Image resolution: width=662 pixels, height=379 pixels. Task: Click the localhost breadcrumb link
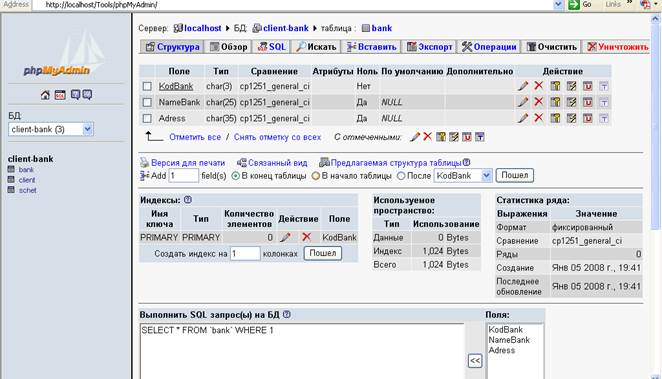click(203, 28)
